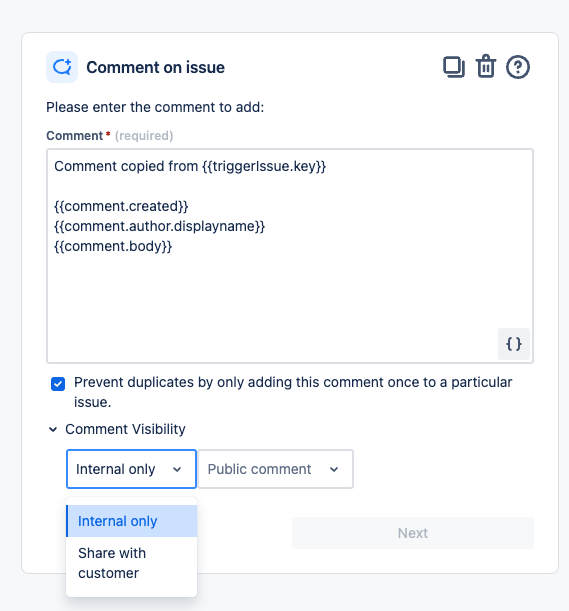Uncheck the Prevent duplicates checkbox
Image resolution: width=569 pixels, height=611 pixels.
coord(58,384)
